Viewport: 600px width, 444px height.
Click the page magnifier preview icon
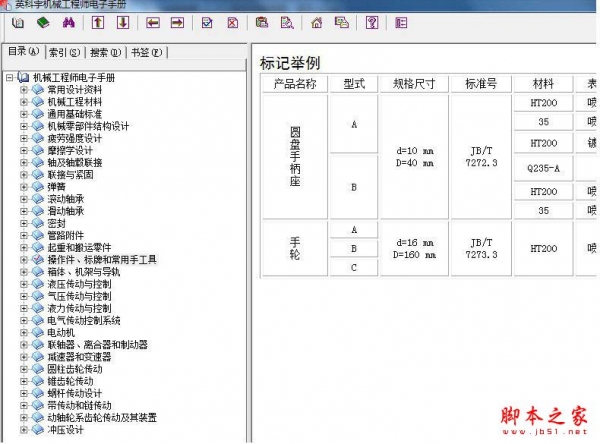(287, 23)
